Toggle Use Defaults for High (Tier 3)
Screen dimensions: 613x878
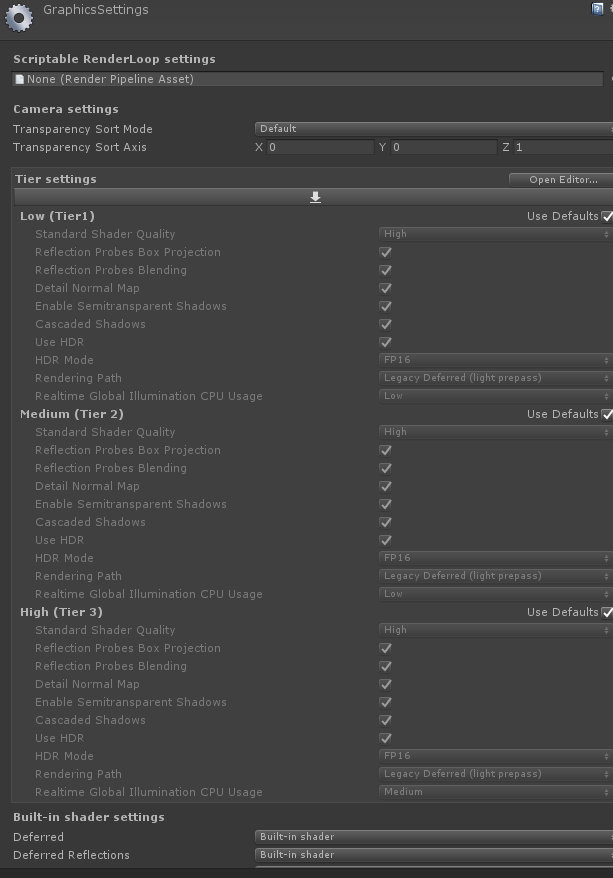pyautogui.click(x=607, y=611)
